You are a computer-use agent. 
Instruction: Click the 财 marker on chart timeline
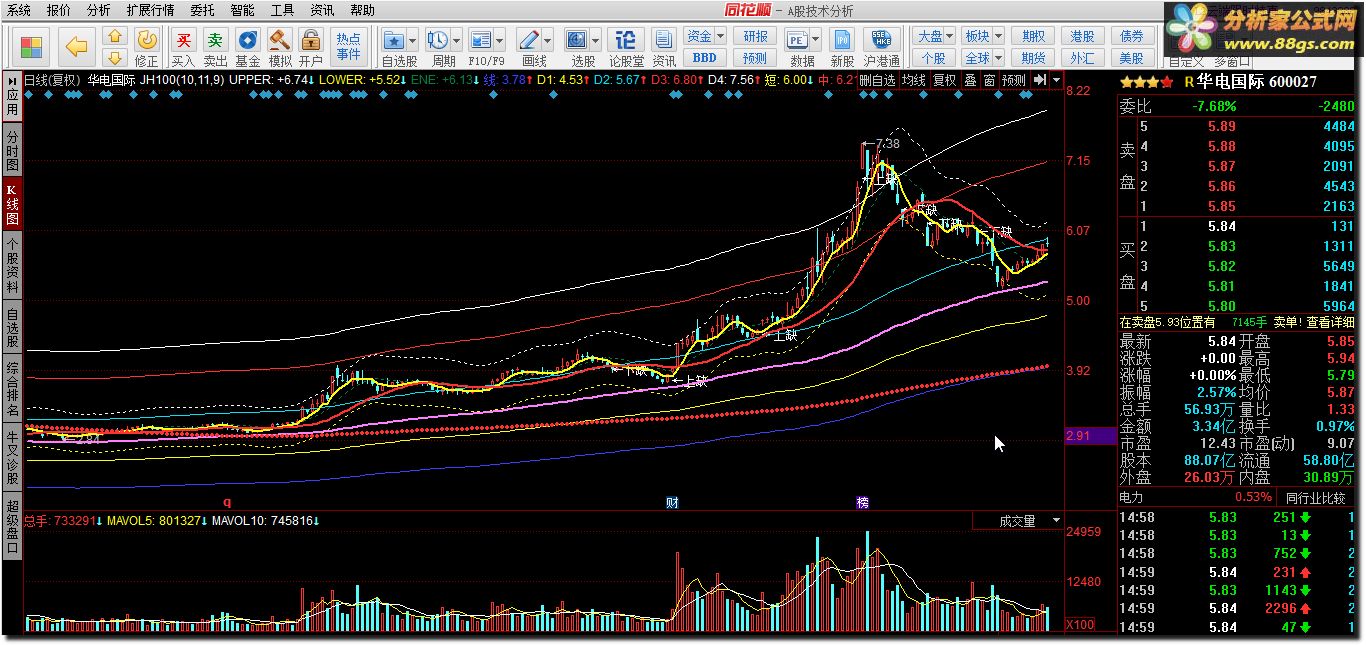[x=672, y=502]
